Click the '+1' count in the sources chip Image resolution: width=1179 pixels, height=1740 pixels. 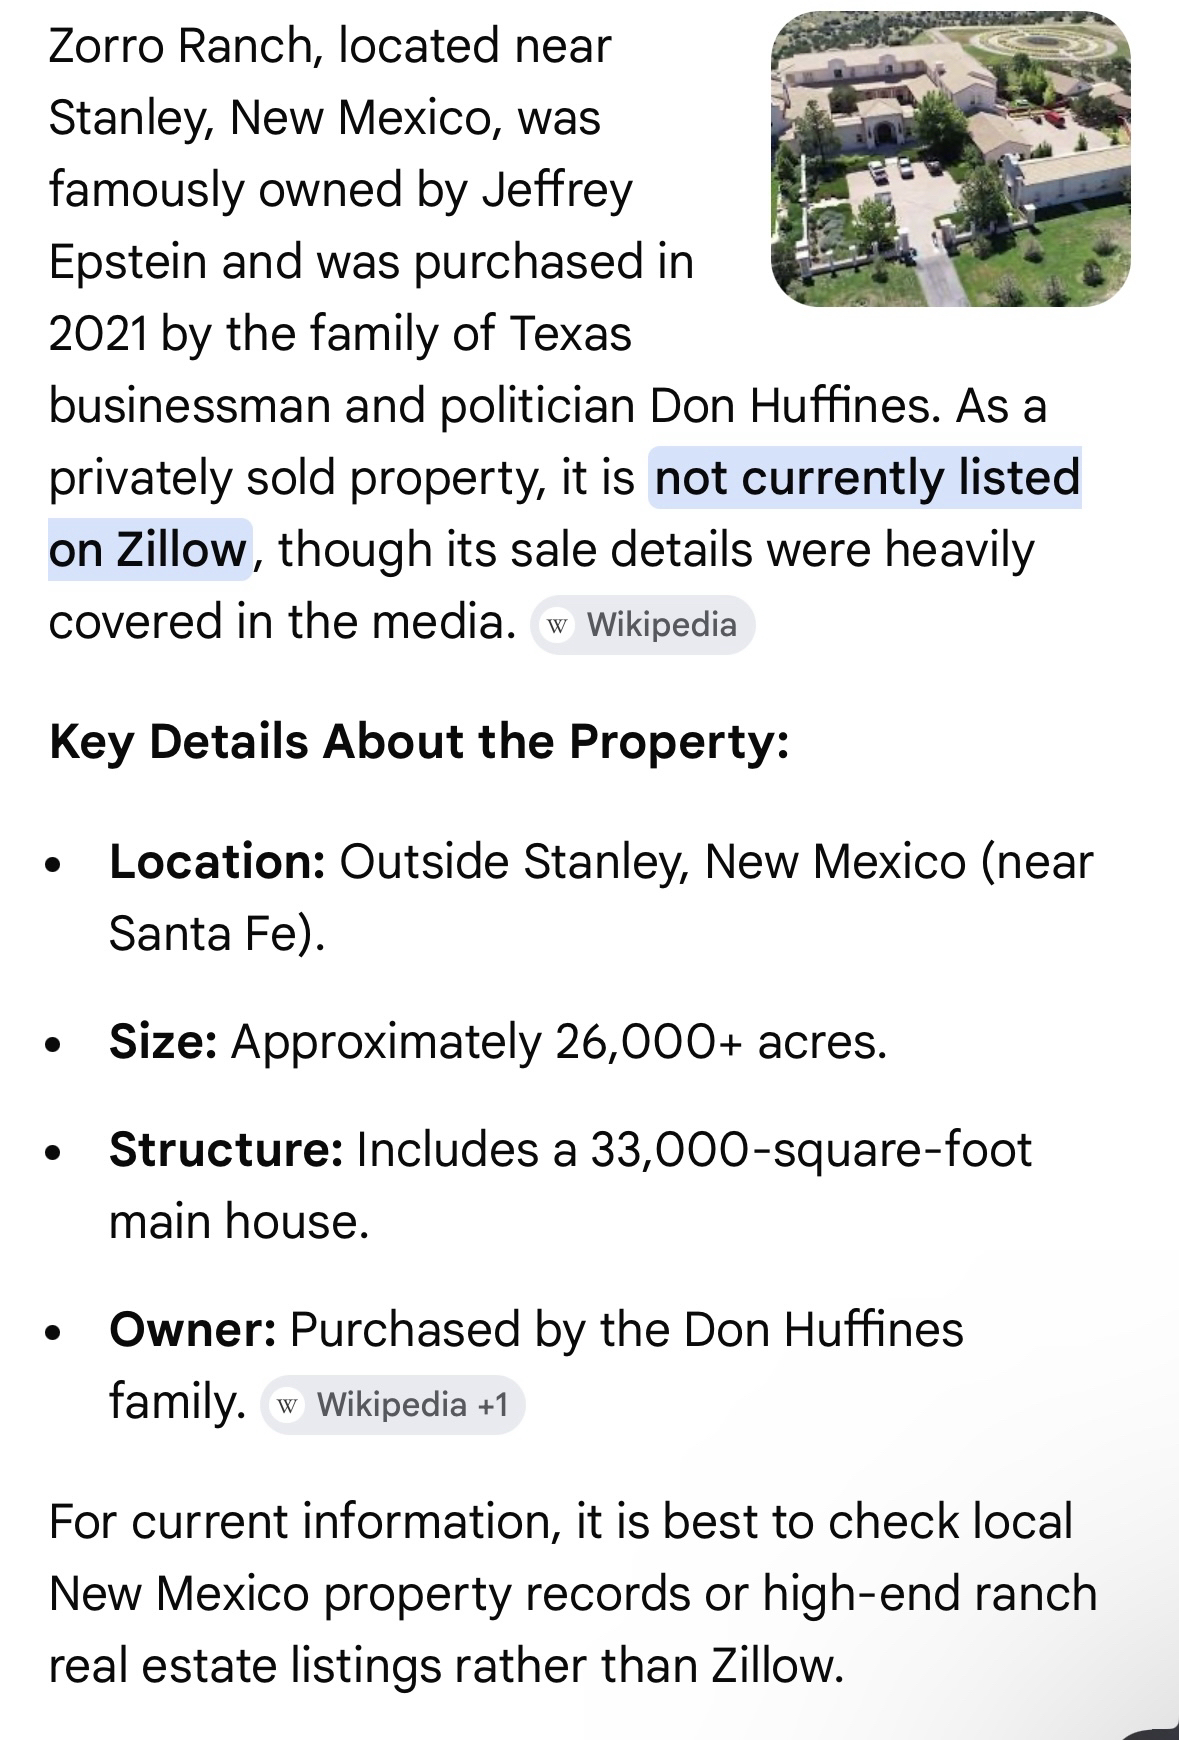coord(493,1405)
